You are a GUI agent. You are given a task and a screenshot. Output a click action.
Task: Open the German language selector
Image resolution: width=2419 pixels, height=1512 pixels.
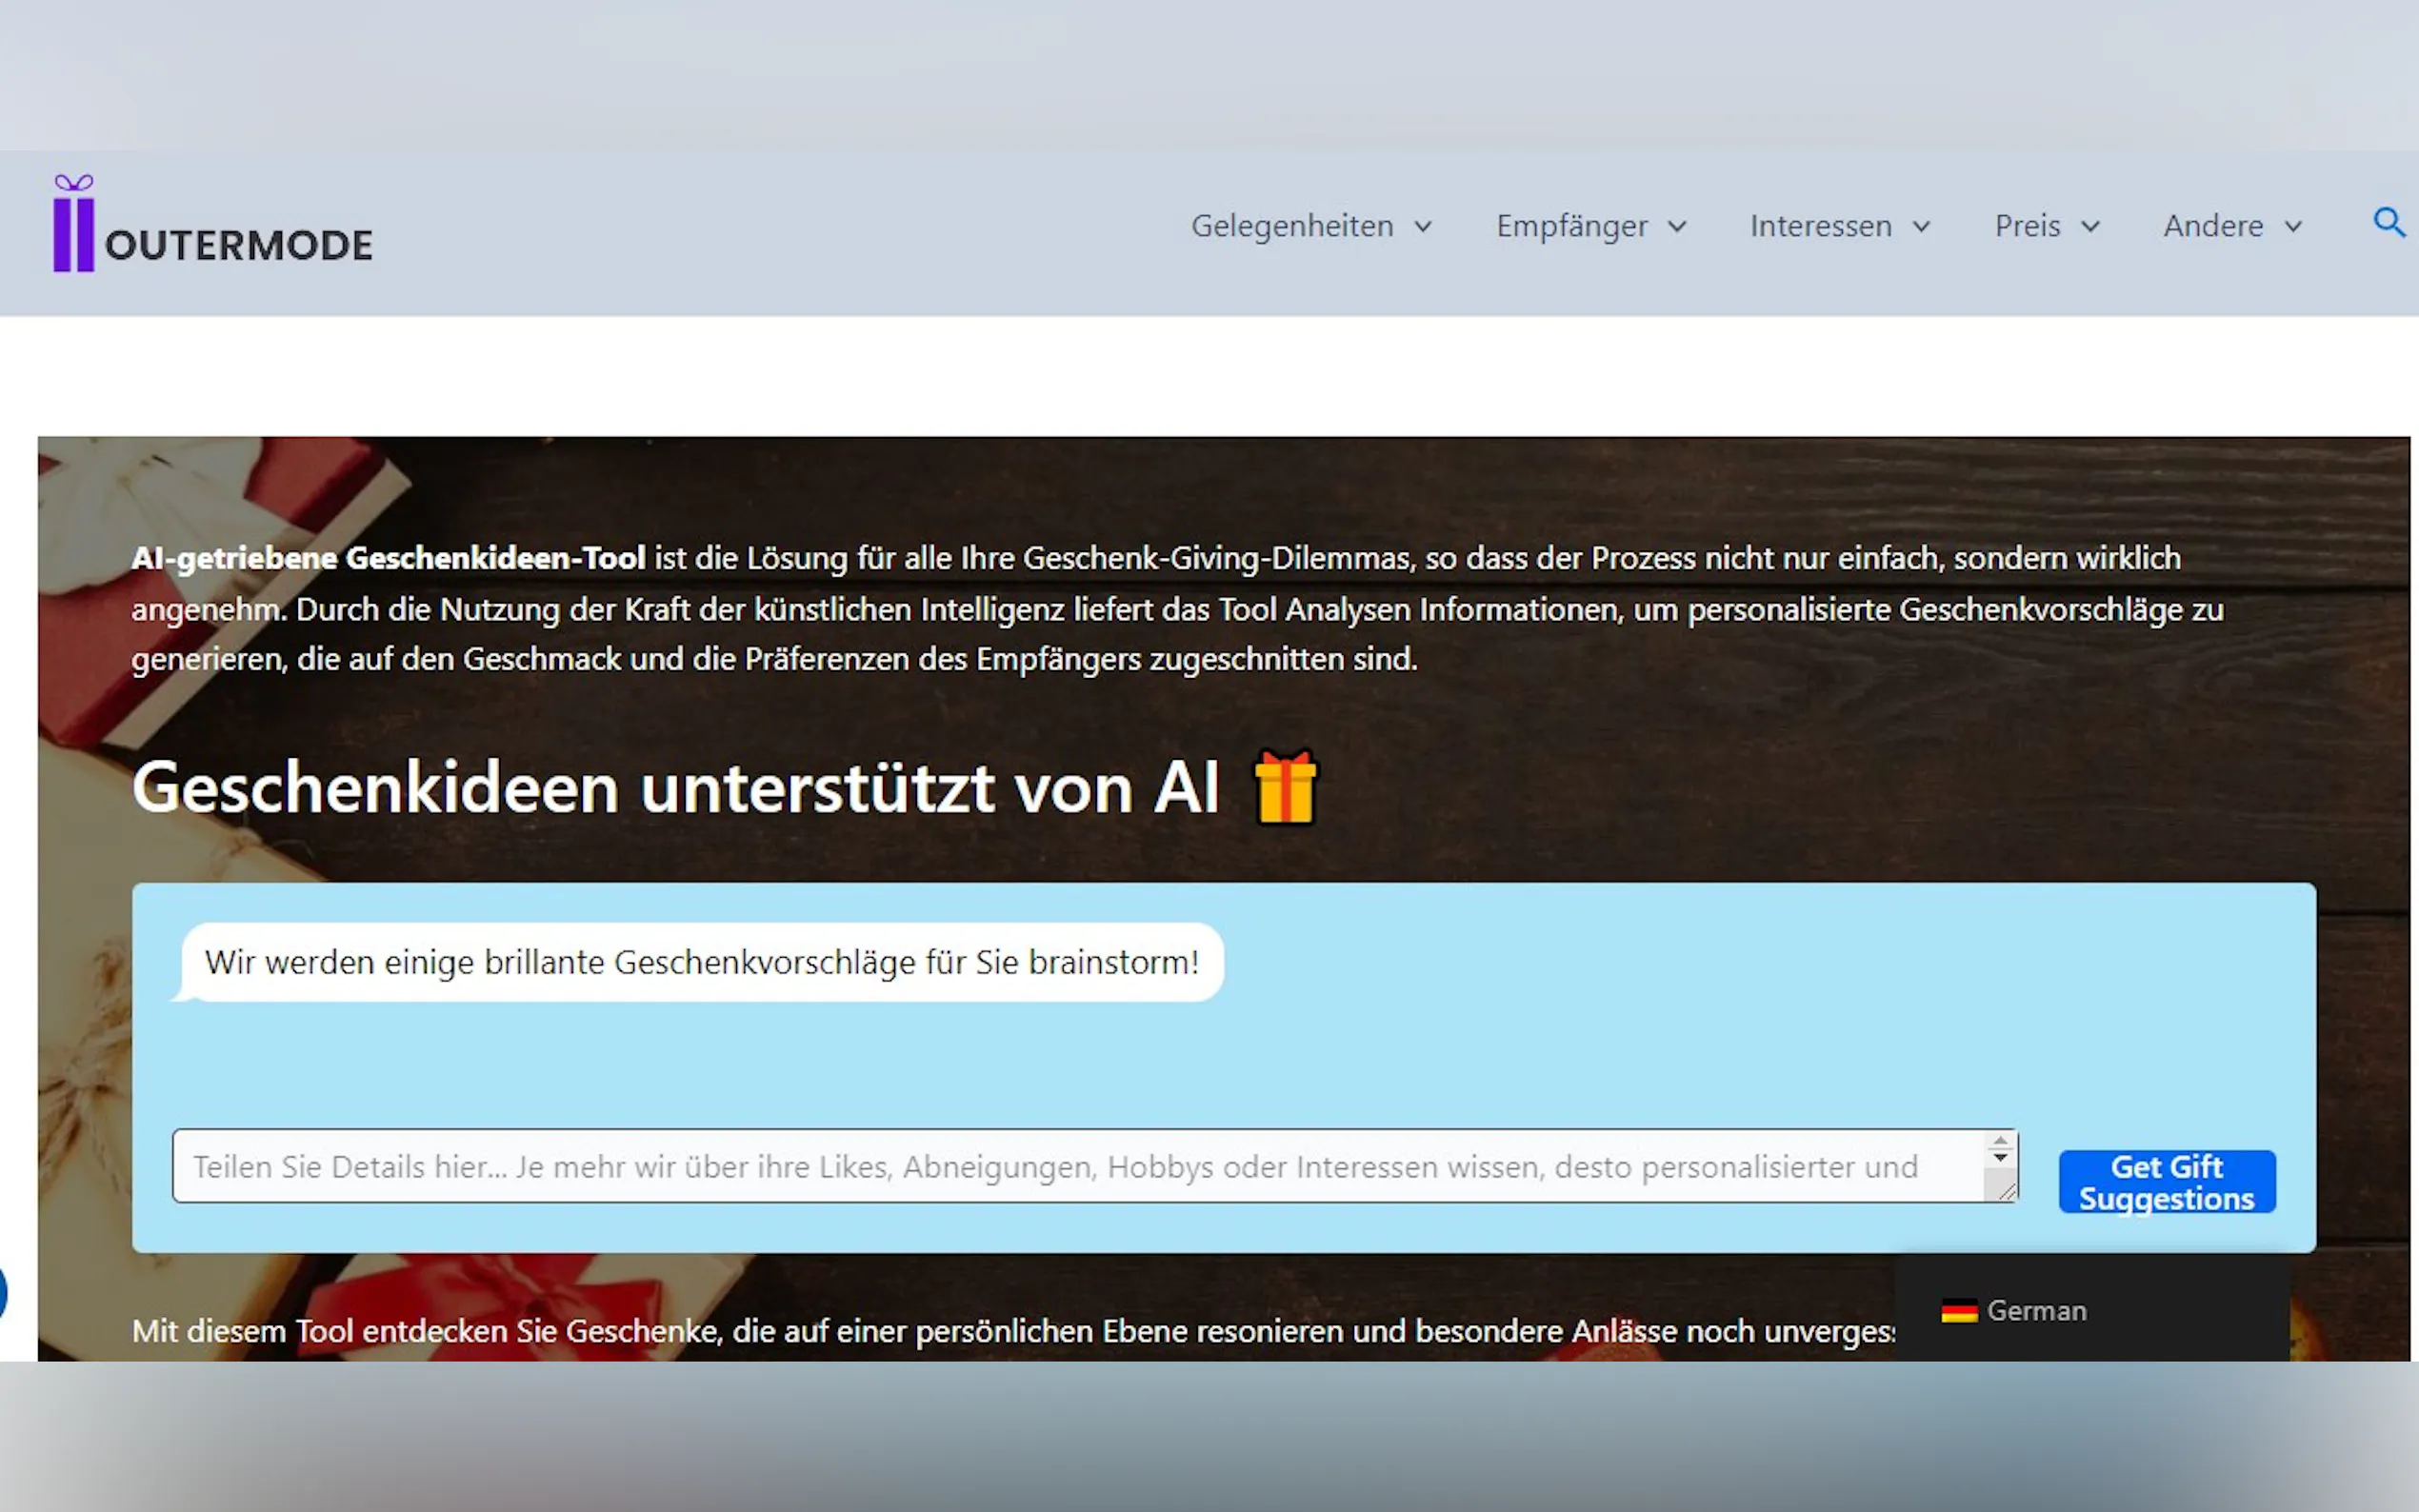2036,1310
